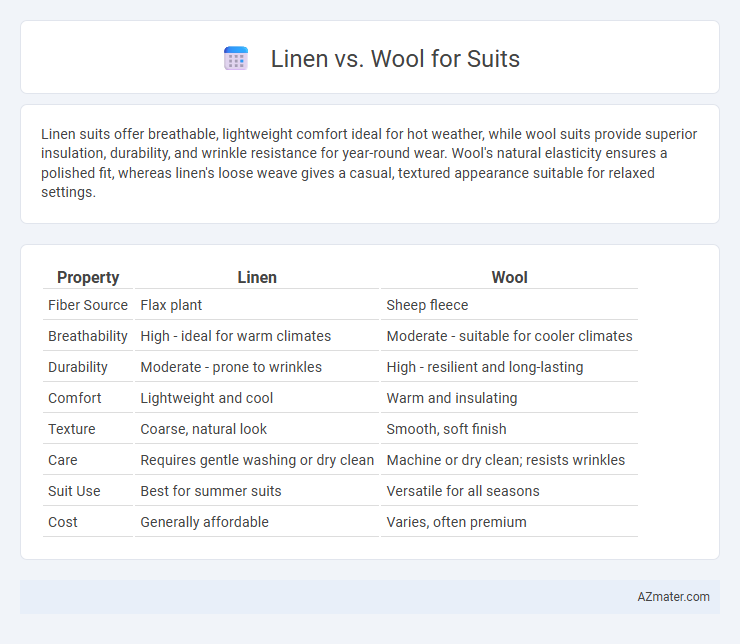Select the 'Property' column header
This screenshot has width=740, height=644.
(88, 277)
